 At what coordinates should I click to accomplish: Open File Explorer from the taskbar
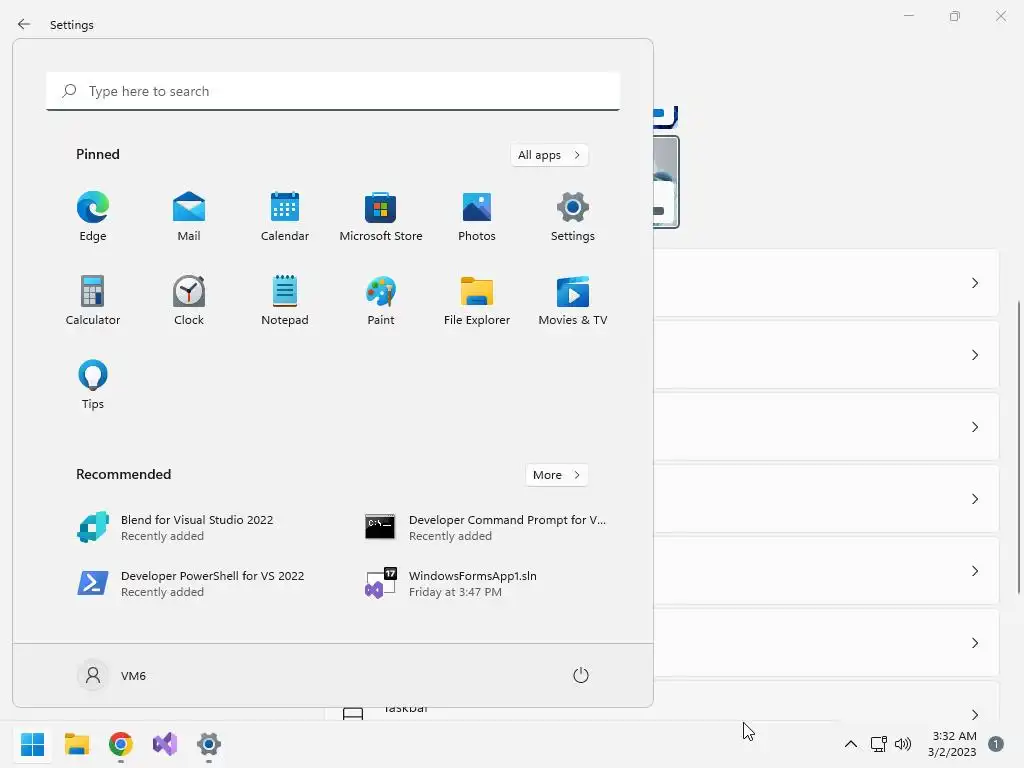click(77, 744)
